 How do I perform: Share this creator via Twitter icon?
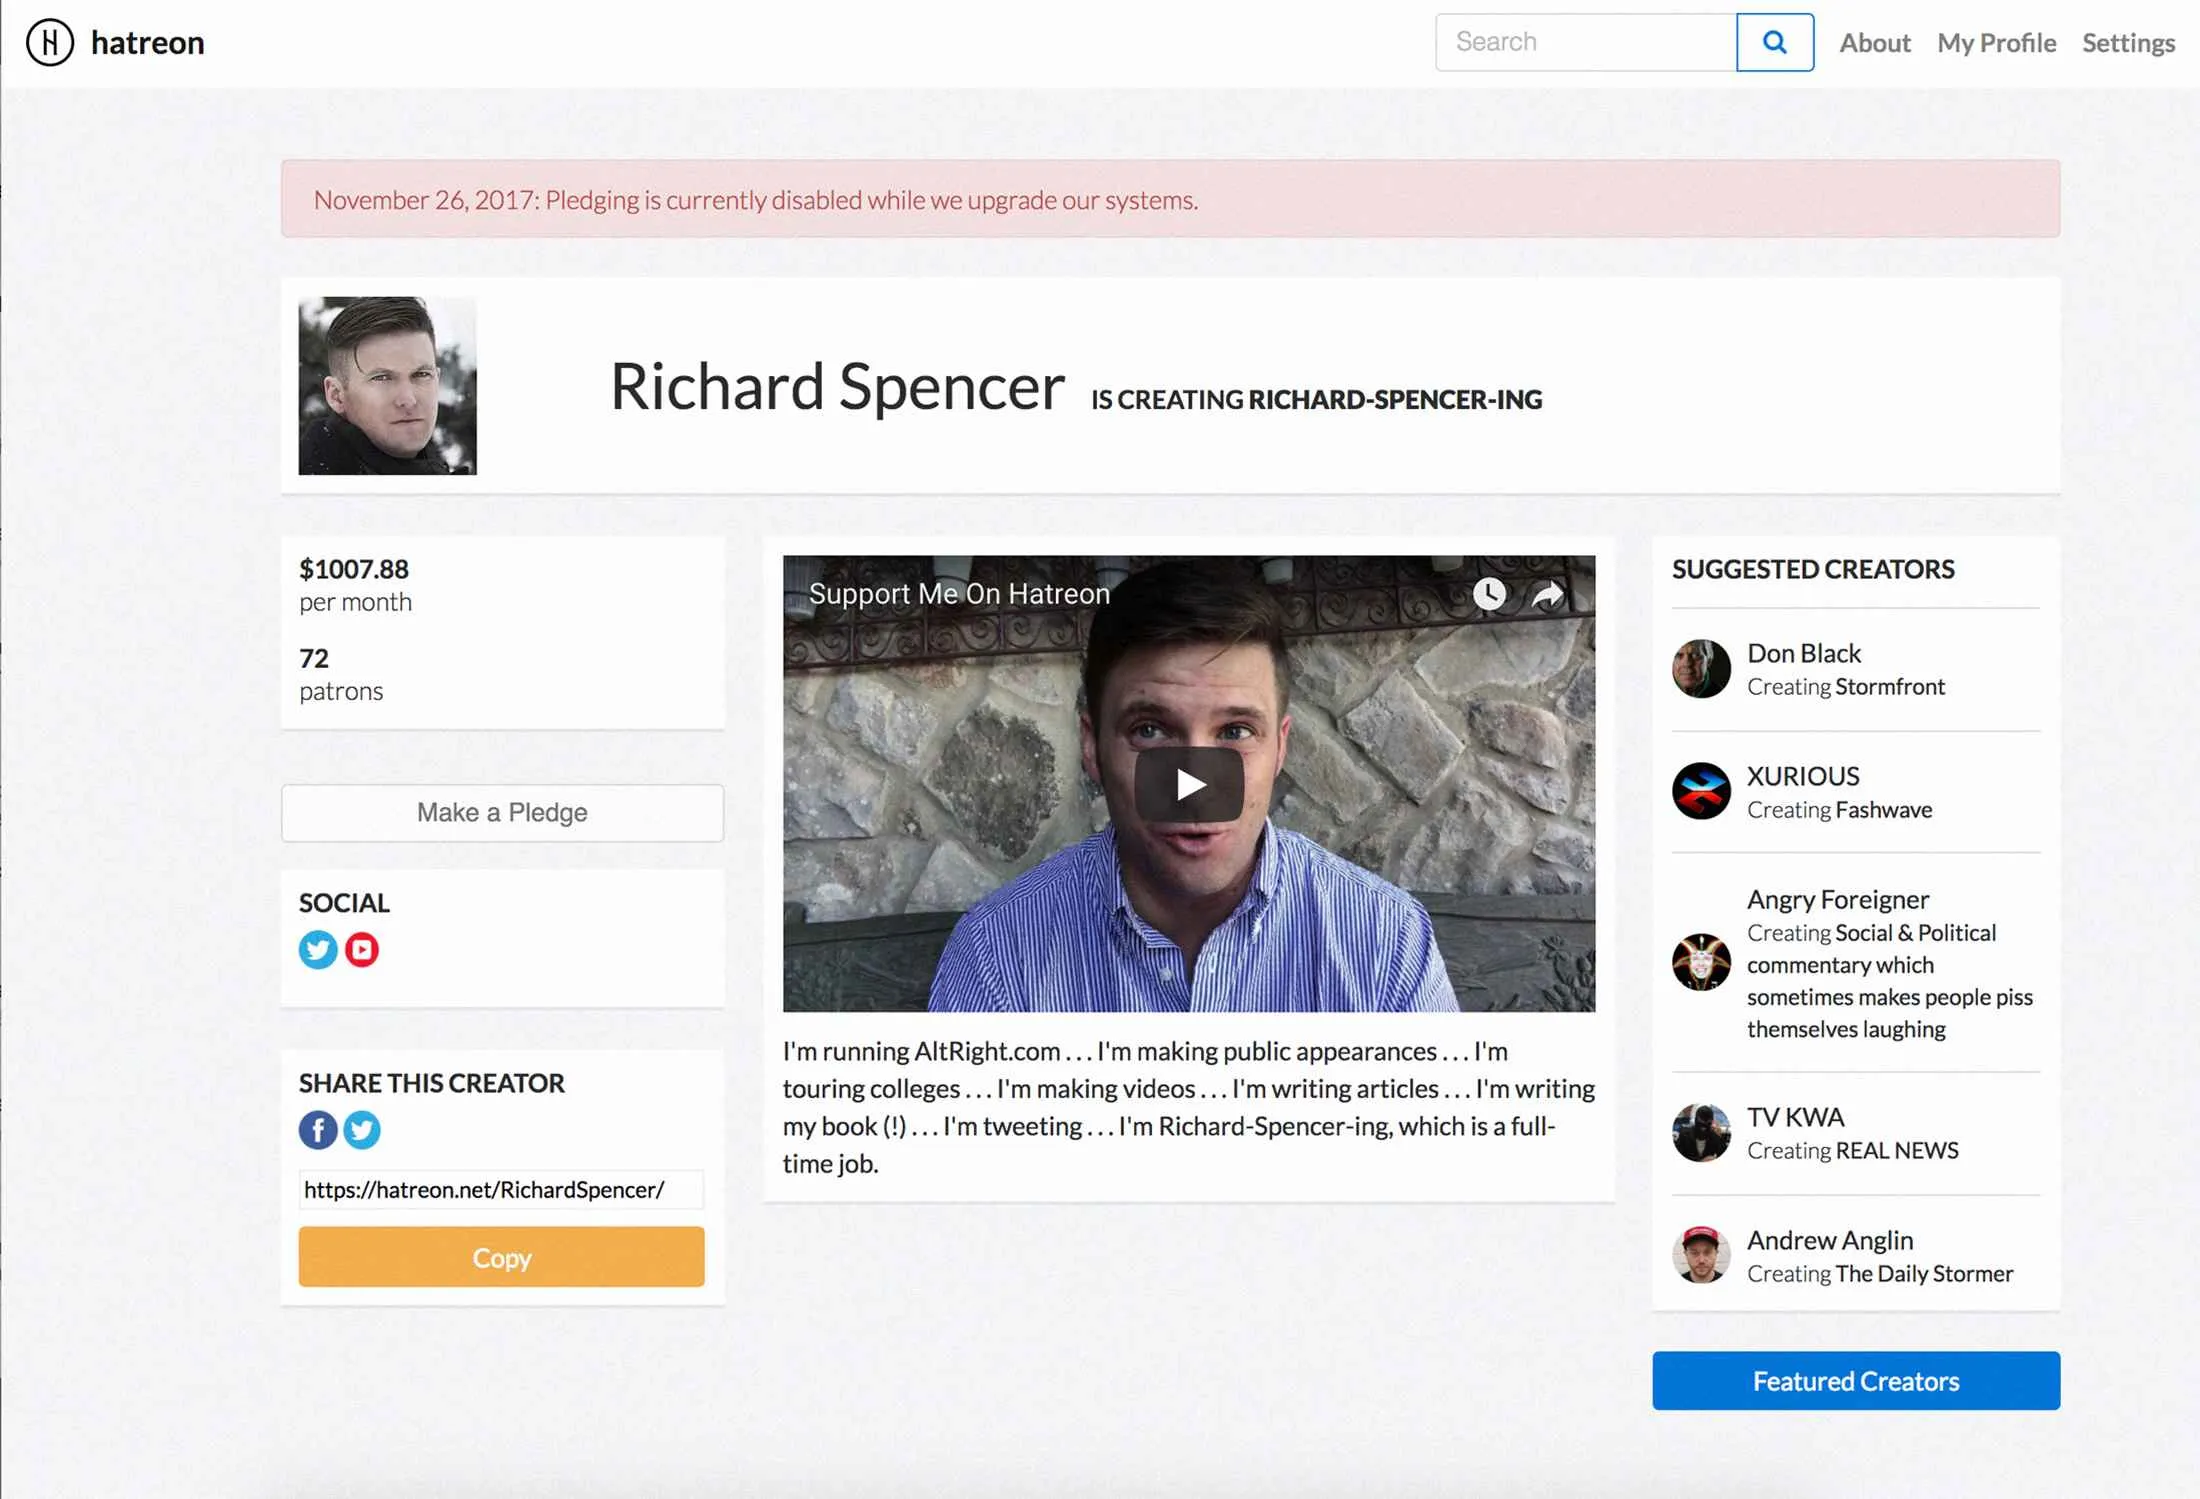click(362, 1130)
